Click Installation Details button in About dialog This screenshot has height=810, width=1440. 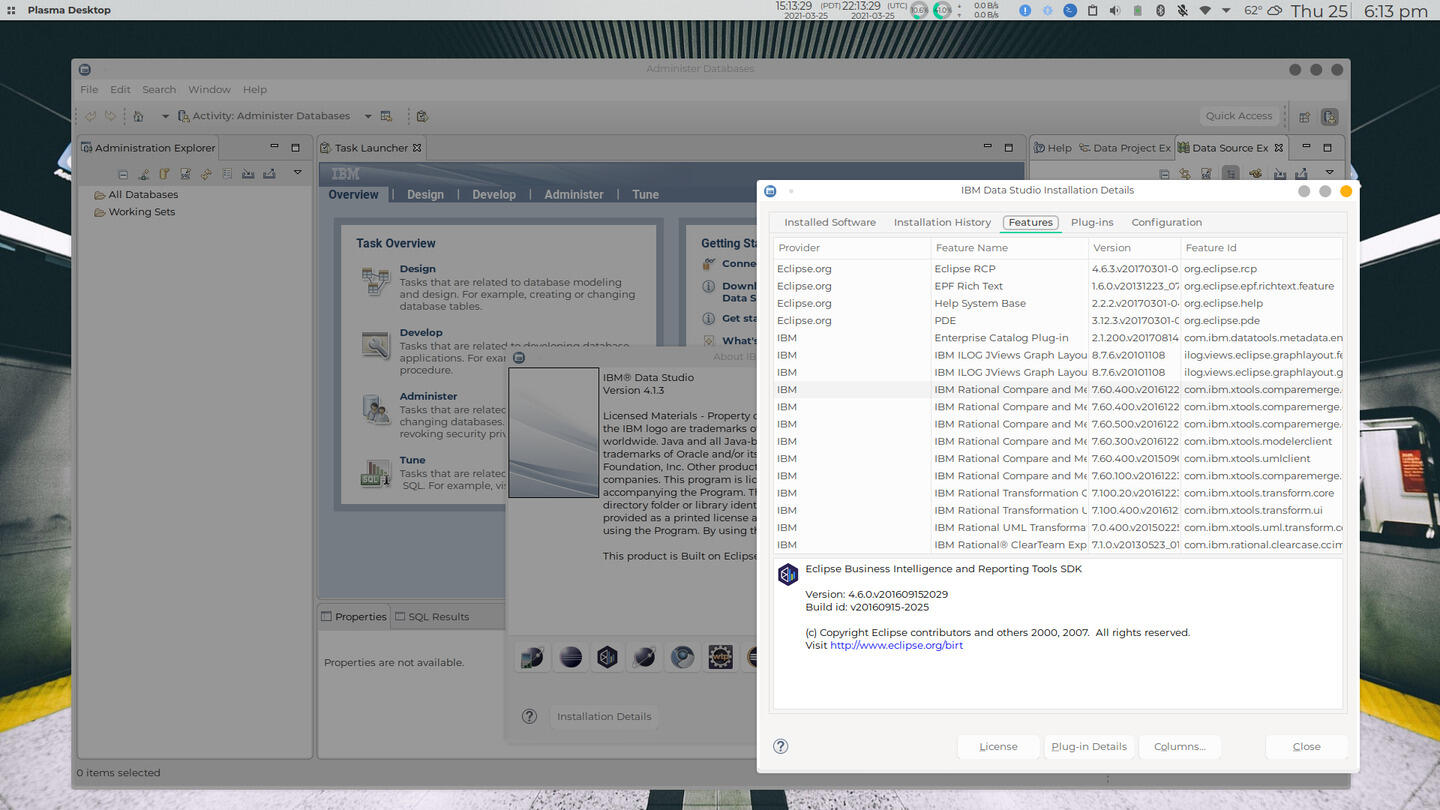pos(604,717)
